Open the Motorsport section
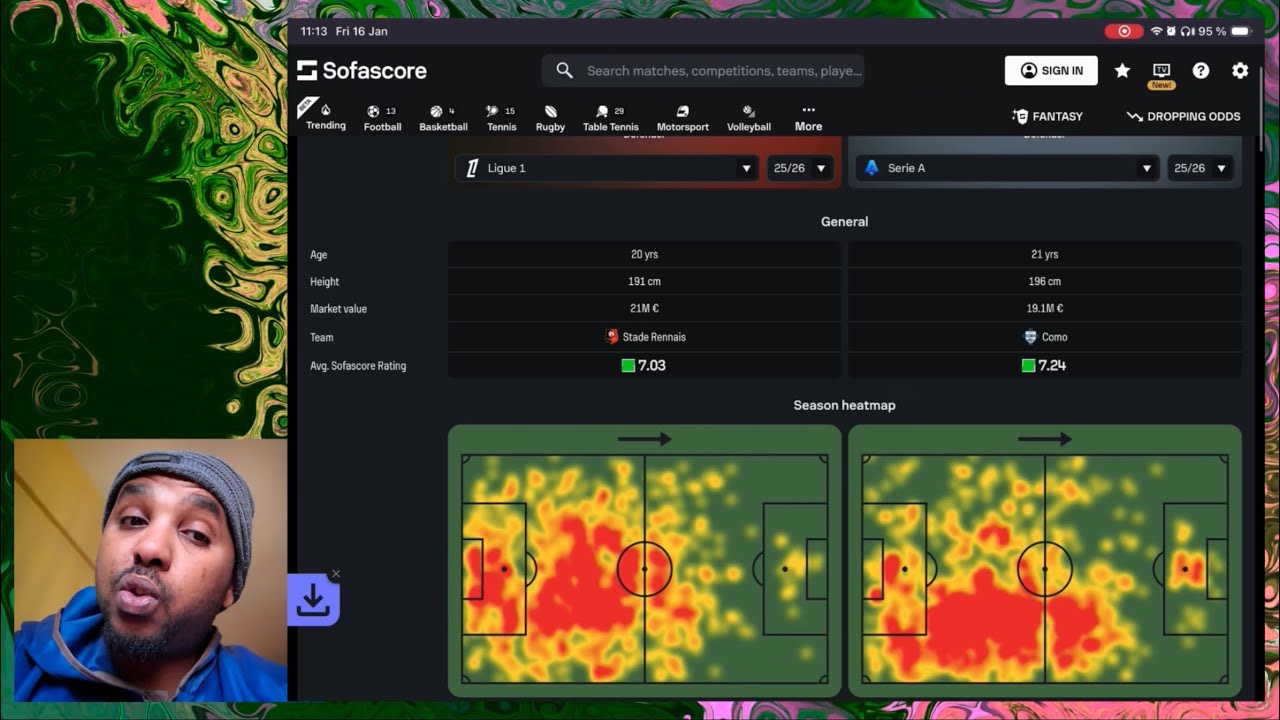Image resolution: width=1280 pixels, height=720 pixels. coord(682,118)
